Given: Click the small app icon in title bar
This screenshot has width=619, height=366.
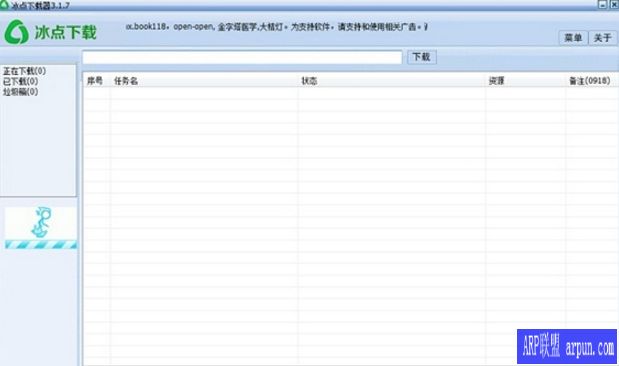Looking at the screenshot, I should click(x=4, y=4).
